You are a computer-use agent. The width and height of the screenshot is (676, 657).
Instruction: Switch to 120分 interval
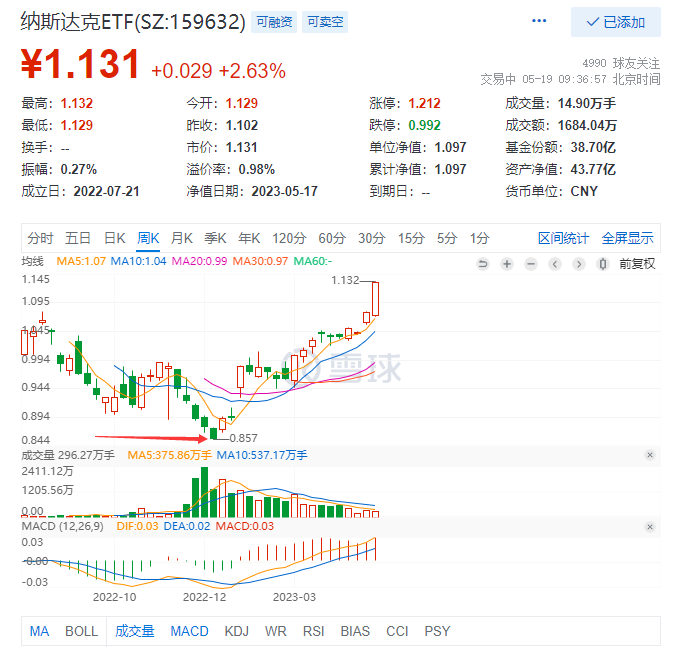tap(289, 238)
